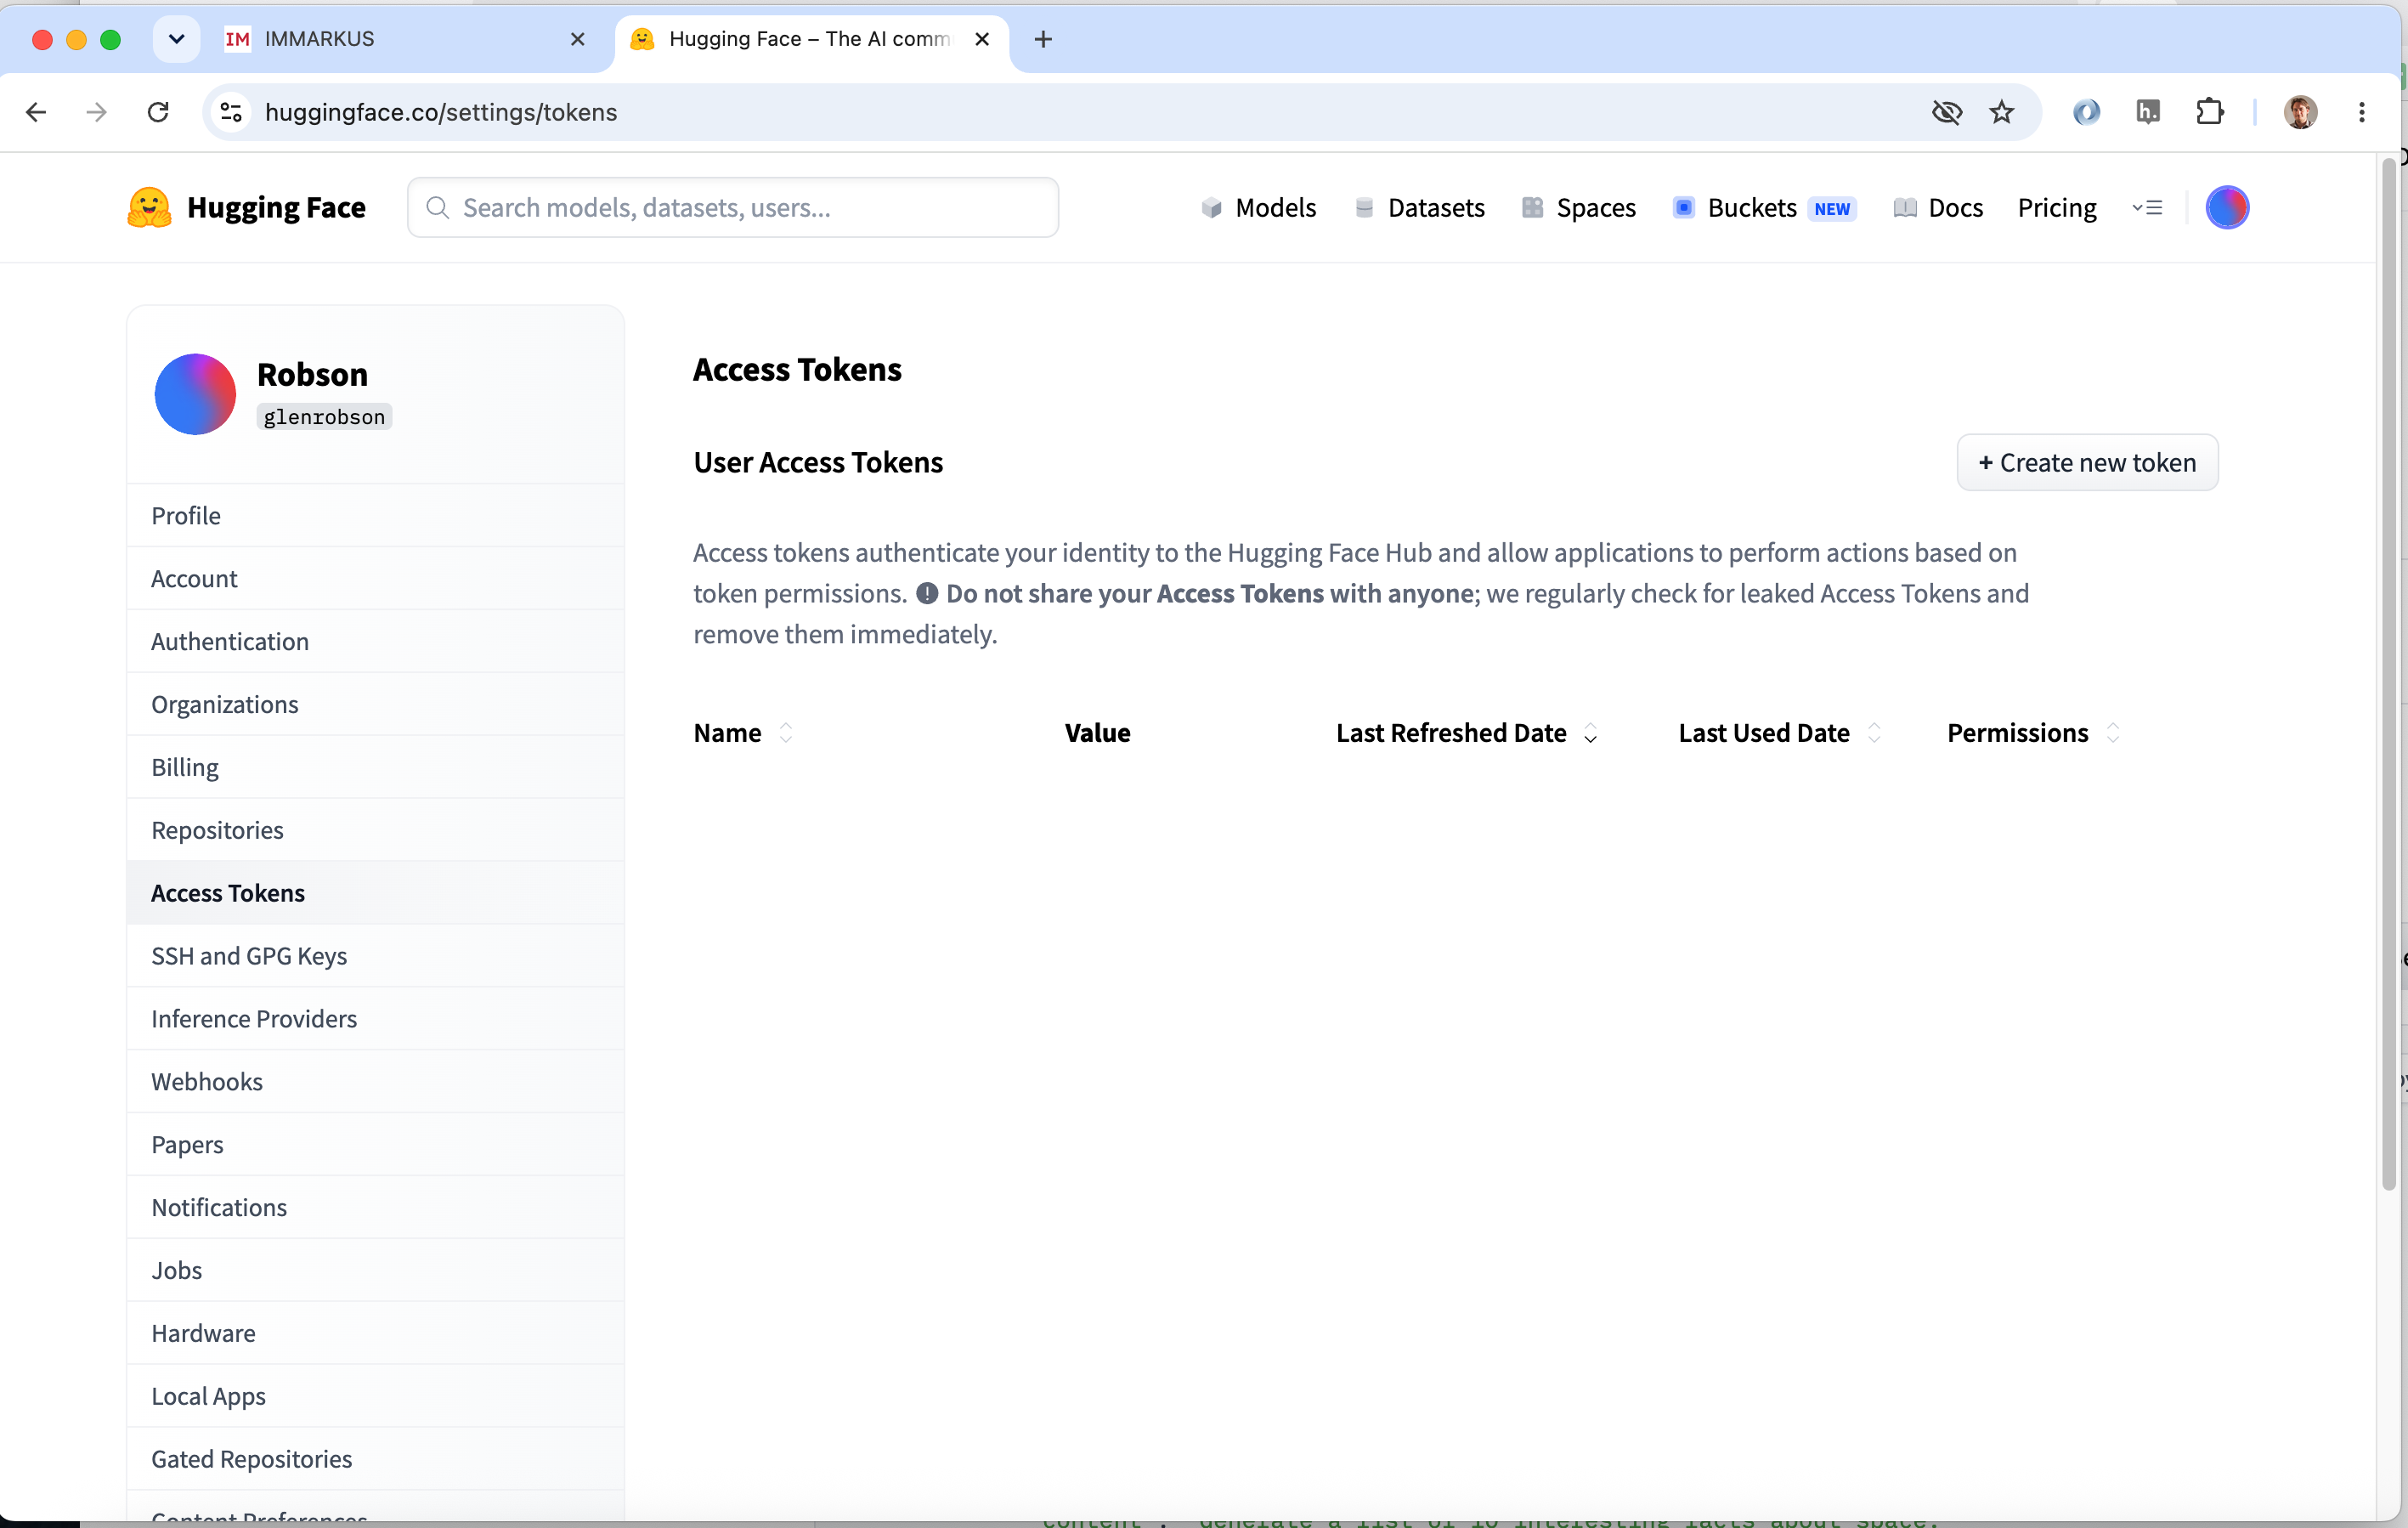Viewport: 2408px width, 1528px height.
Task: Click the Docs book icon
Action: (1905, 208)
